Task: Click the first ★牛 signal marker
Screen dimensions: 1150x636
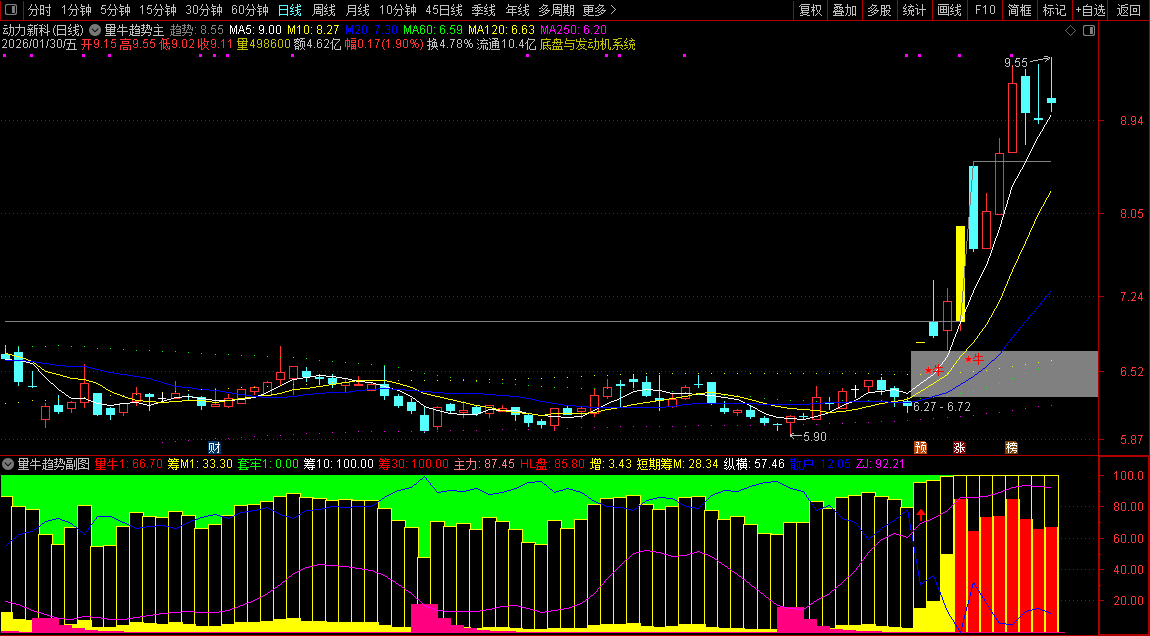Action: (934, 370)
